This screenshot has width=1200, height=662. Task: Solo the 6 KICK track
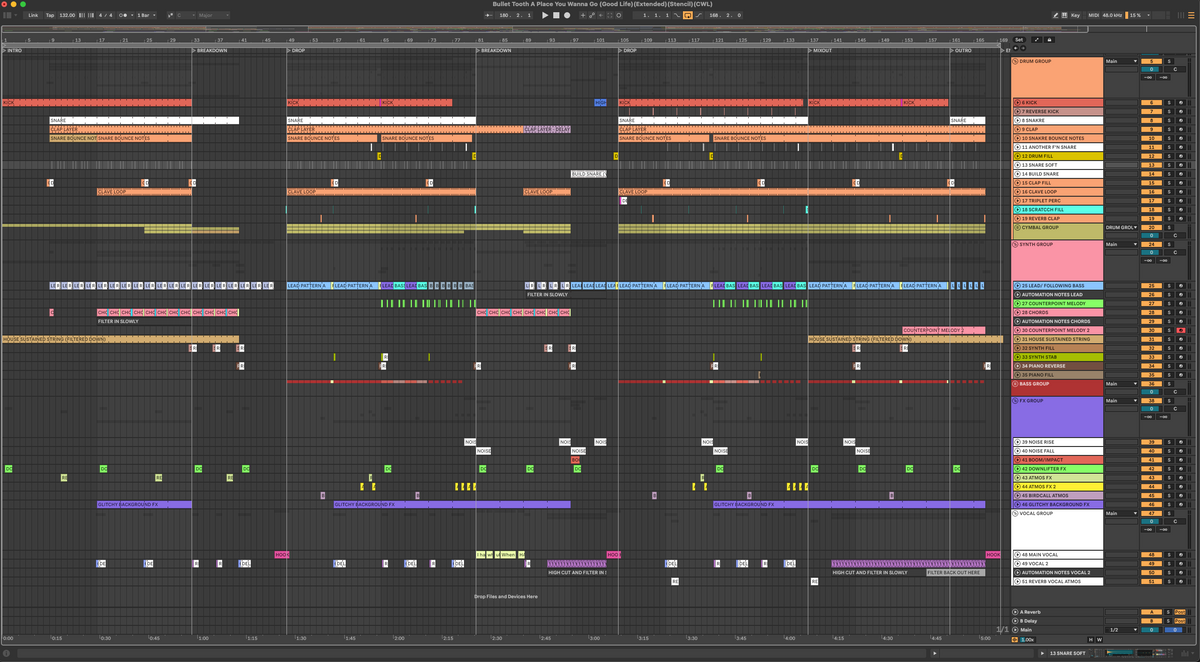(1168, 103)
